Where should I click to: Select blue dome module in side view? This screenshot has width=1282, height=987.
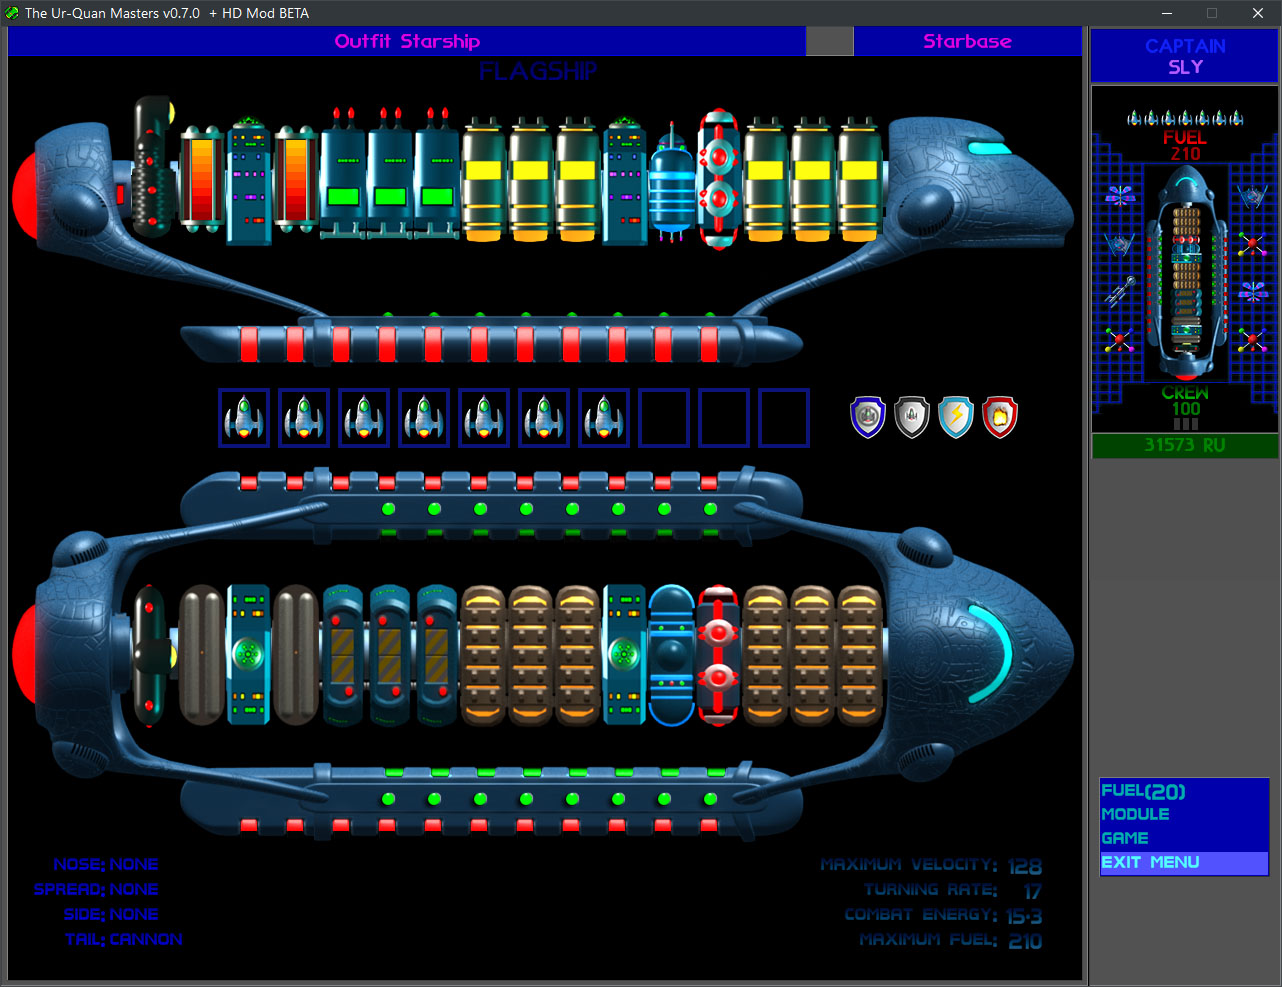[x=672, y=655]
